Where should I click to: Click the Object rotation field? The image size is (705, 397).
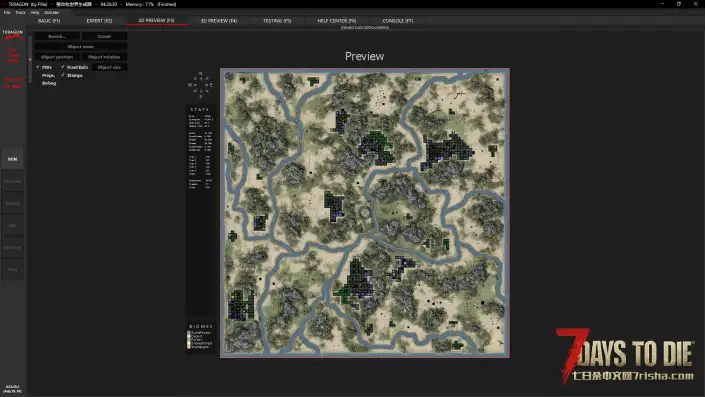tap(104, 57)
